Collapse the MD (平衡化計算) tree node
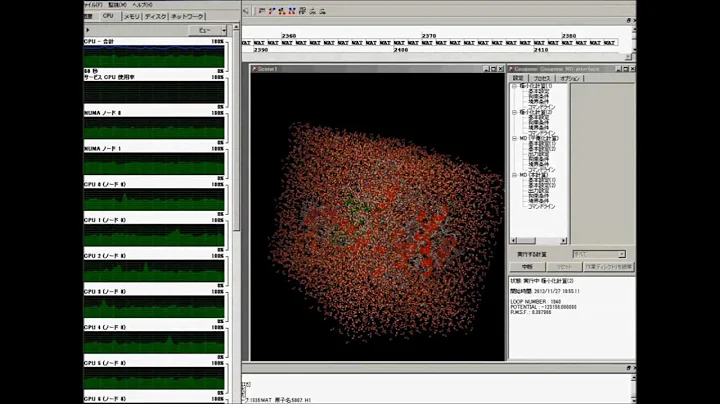The width and height of the screenshot is (720, 404). tap(514, 138)
